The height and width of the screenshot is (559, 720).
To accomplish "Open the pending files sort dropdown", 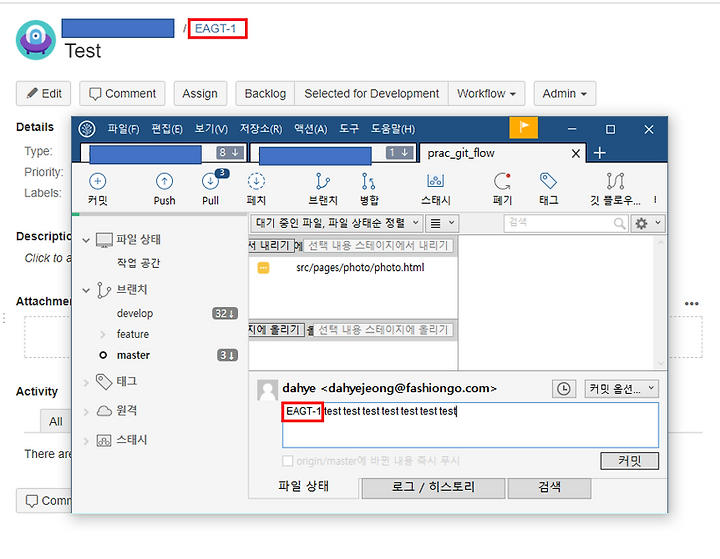I will [x=337, y=223].
